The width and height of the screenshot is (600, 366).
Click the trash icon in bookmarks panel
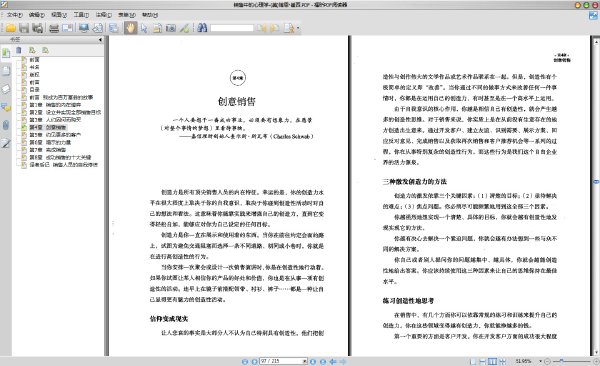click(19, 50)
